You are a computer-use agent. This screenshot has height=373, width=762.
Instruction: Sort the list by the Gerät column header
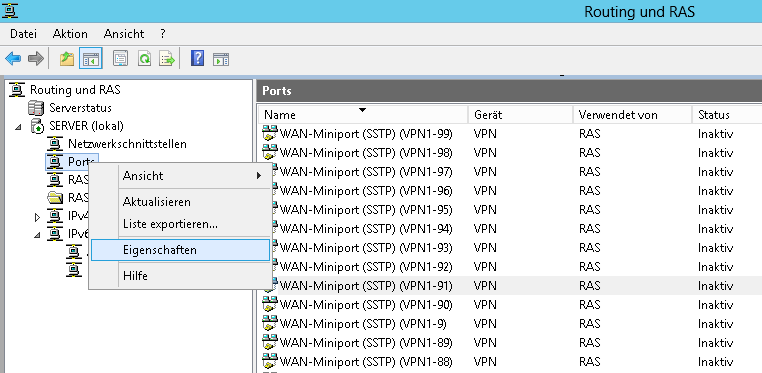pyautogui.click(x=520, y=115)
